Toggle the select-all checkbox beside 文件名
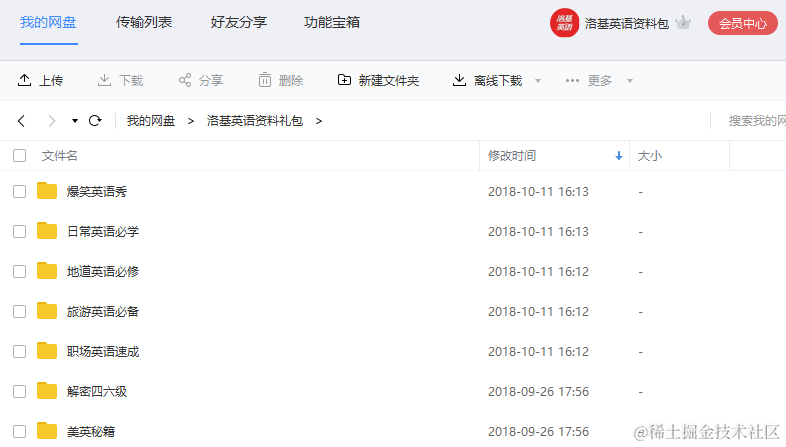The height and width of the screenshot is (447, 786). (20, 156)
